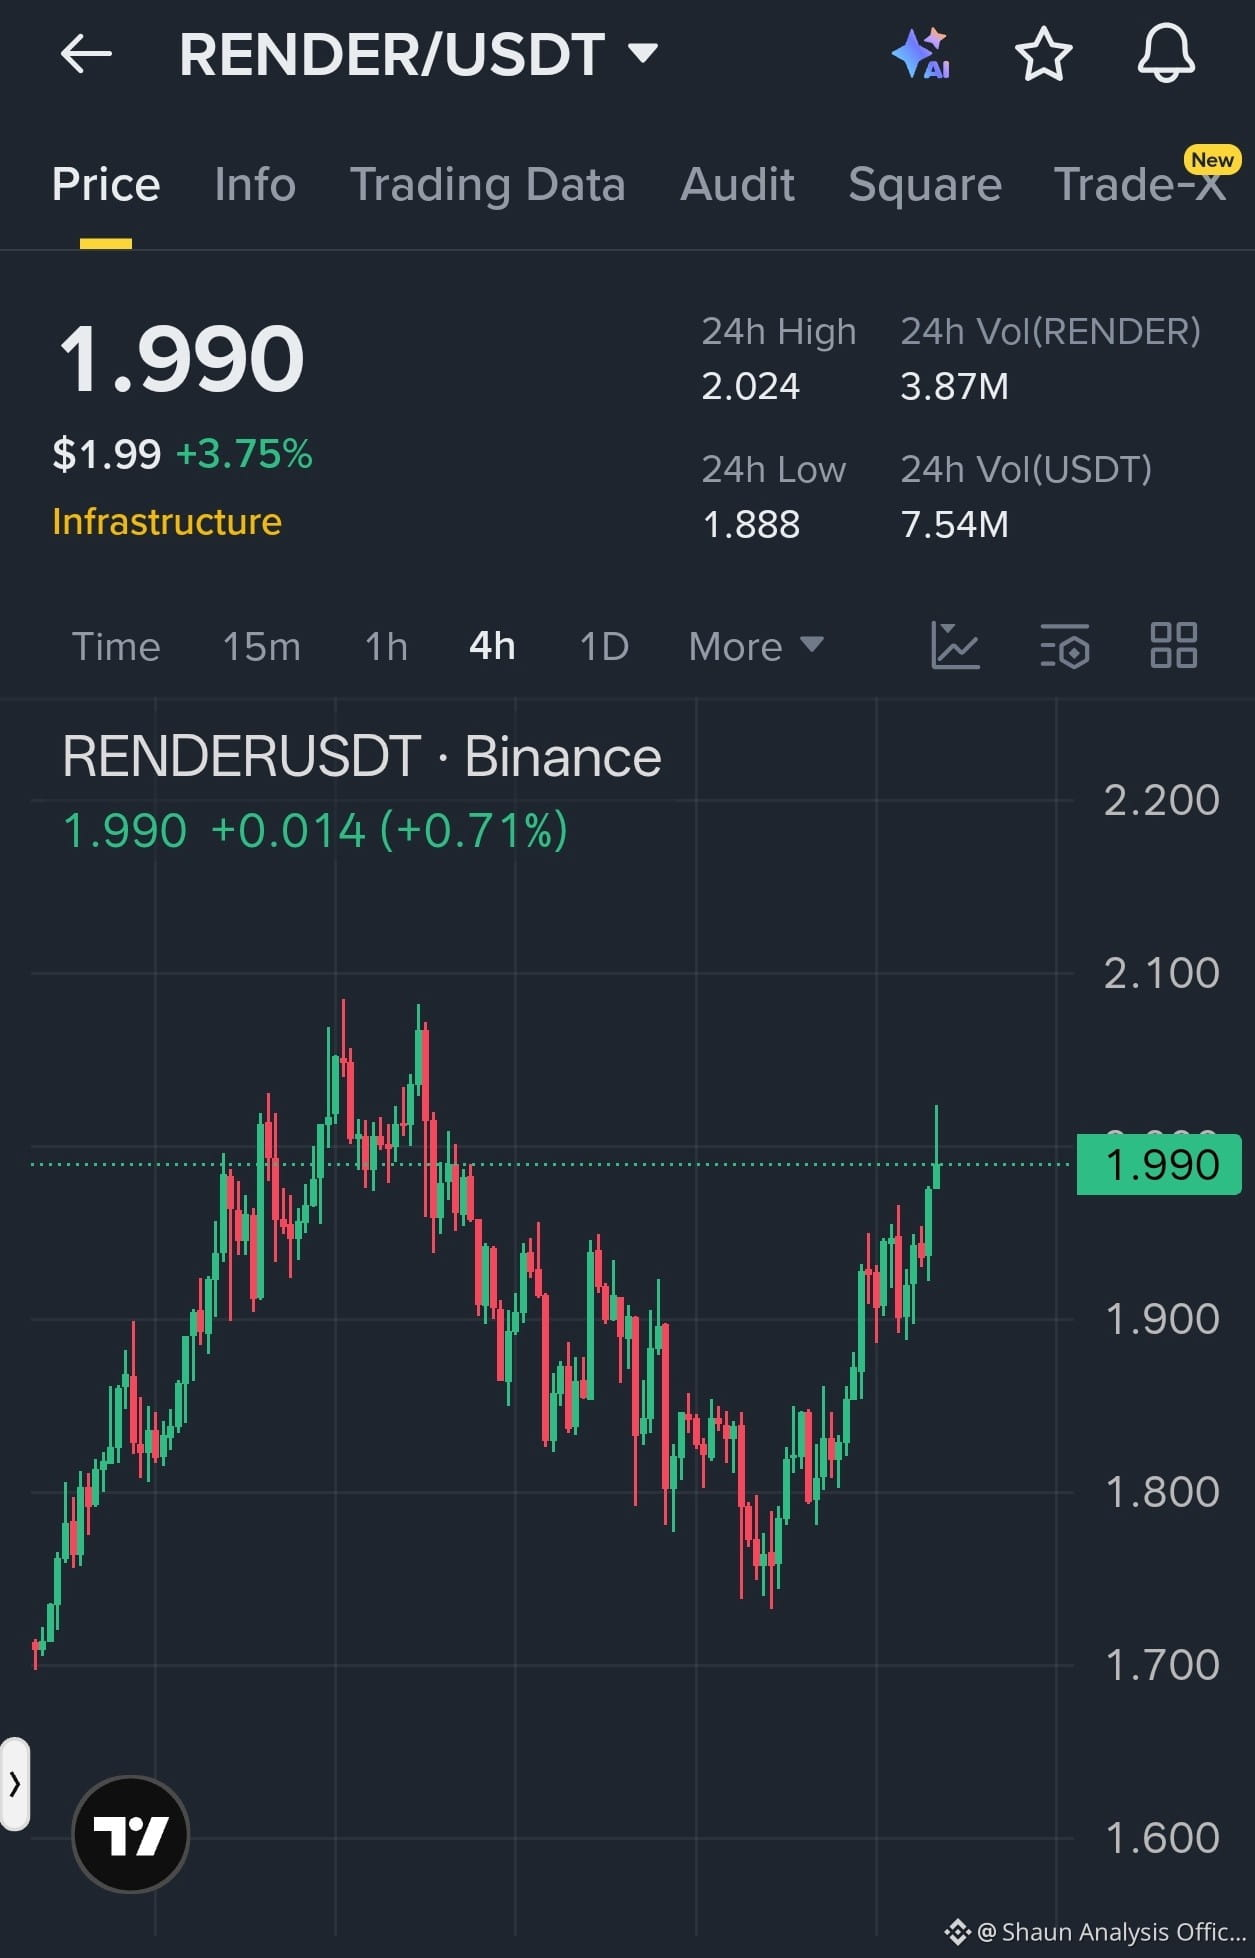1255x1958 pixels.
Task: Expand the side panel chevron handle
Action: [x=14, y=1784]
